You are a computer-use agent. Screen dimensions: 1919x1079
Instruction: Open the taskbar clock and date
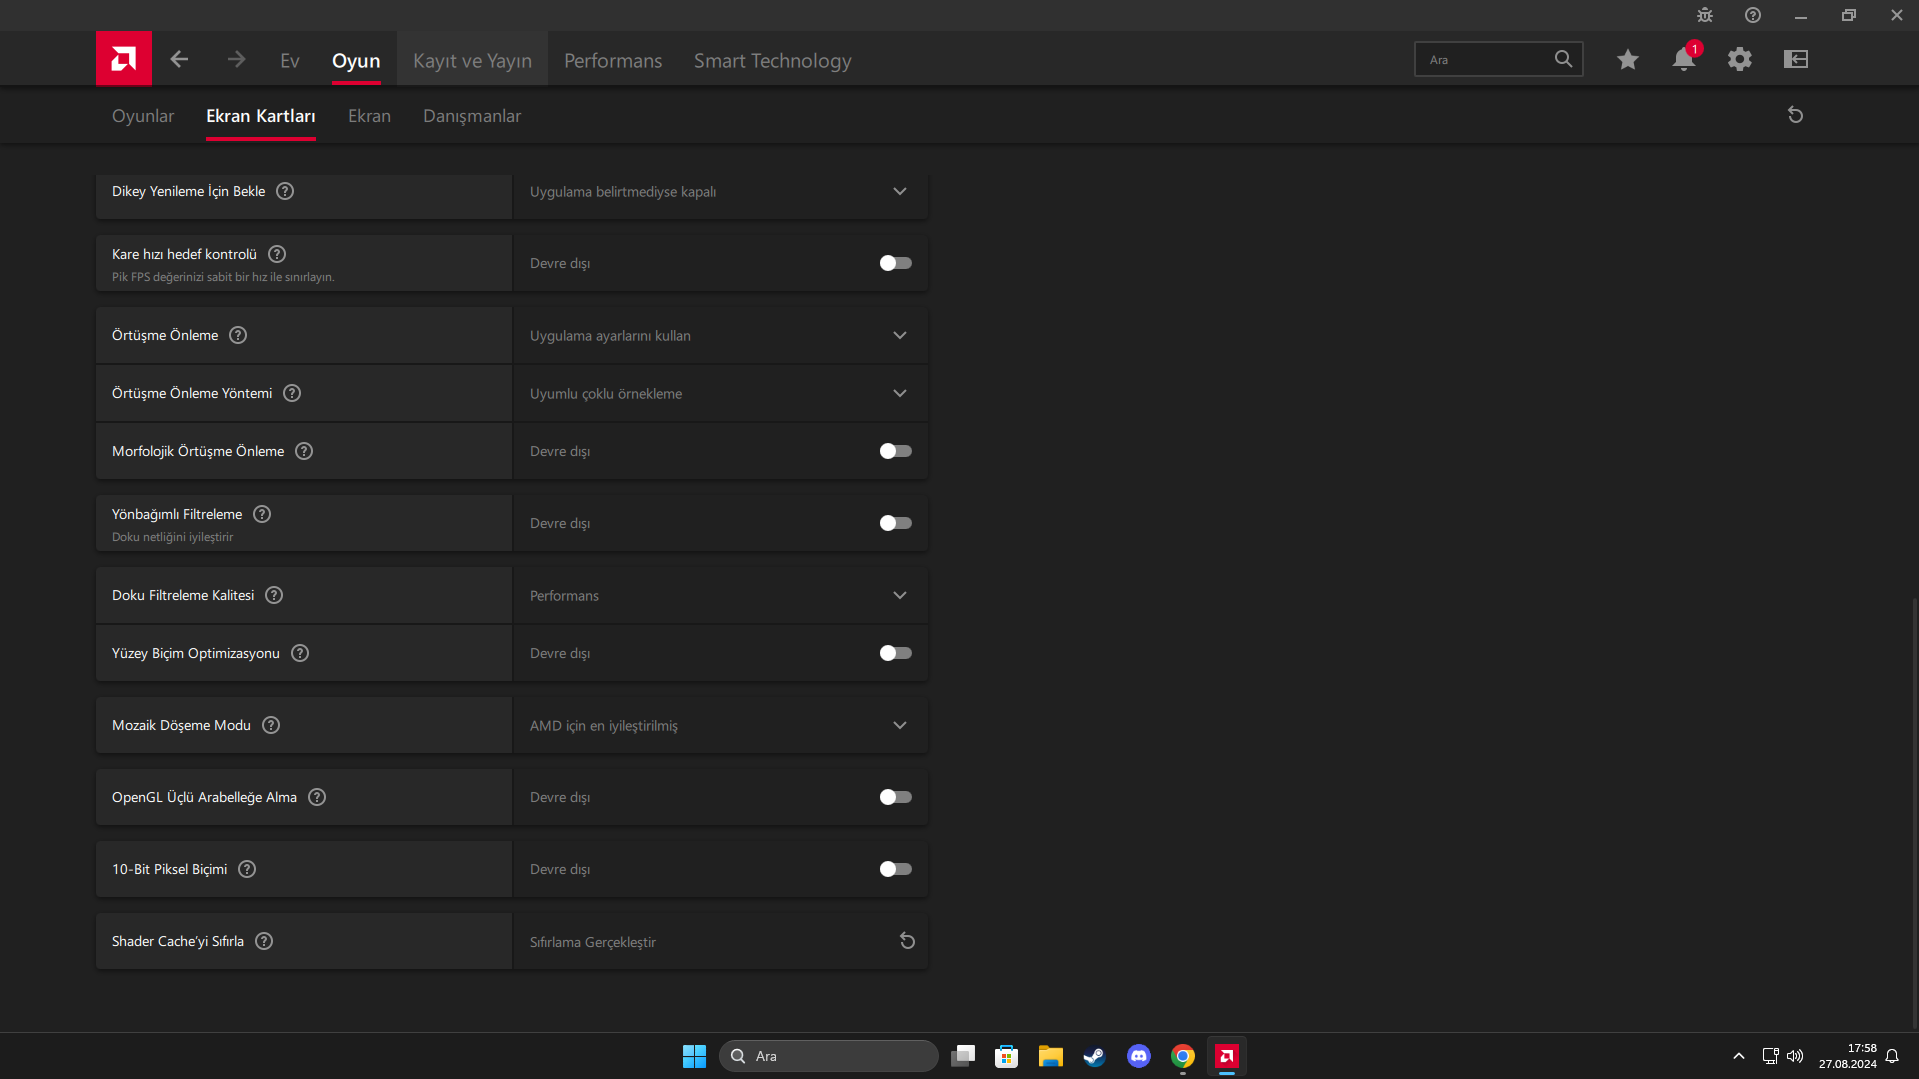pyautogui.click(x=1847, y=1056)
